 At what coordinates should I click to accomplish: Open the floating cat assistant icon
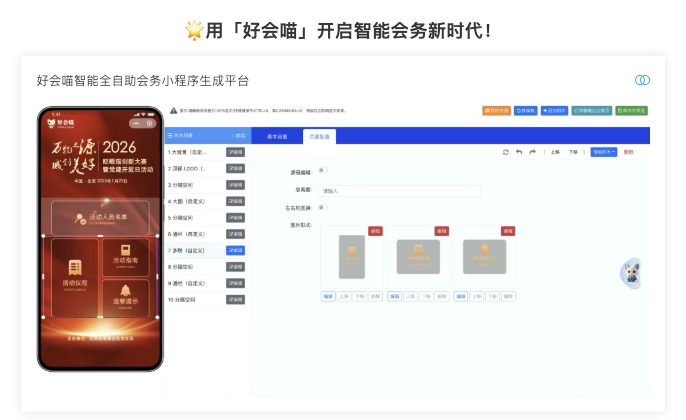coord(631,273)
